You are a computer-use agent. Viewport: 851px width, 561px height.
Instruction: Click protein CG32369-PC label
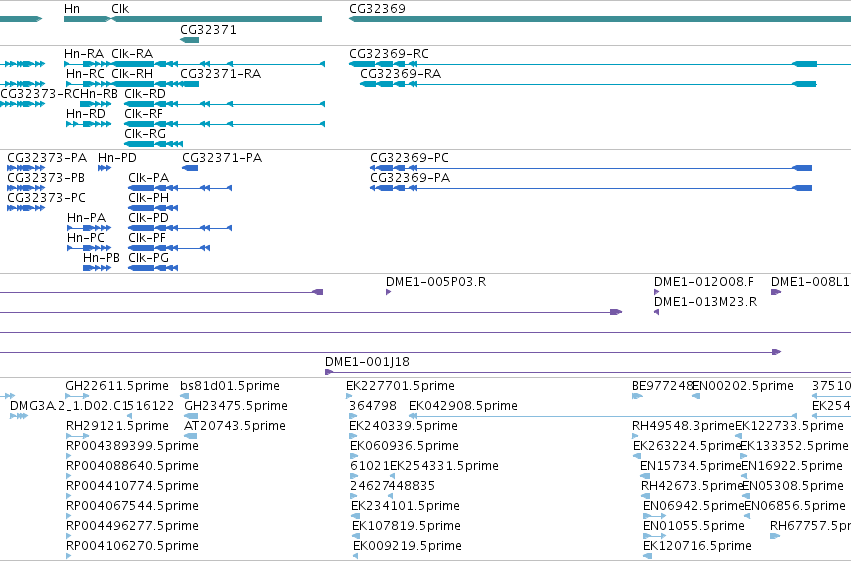409,158
